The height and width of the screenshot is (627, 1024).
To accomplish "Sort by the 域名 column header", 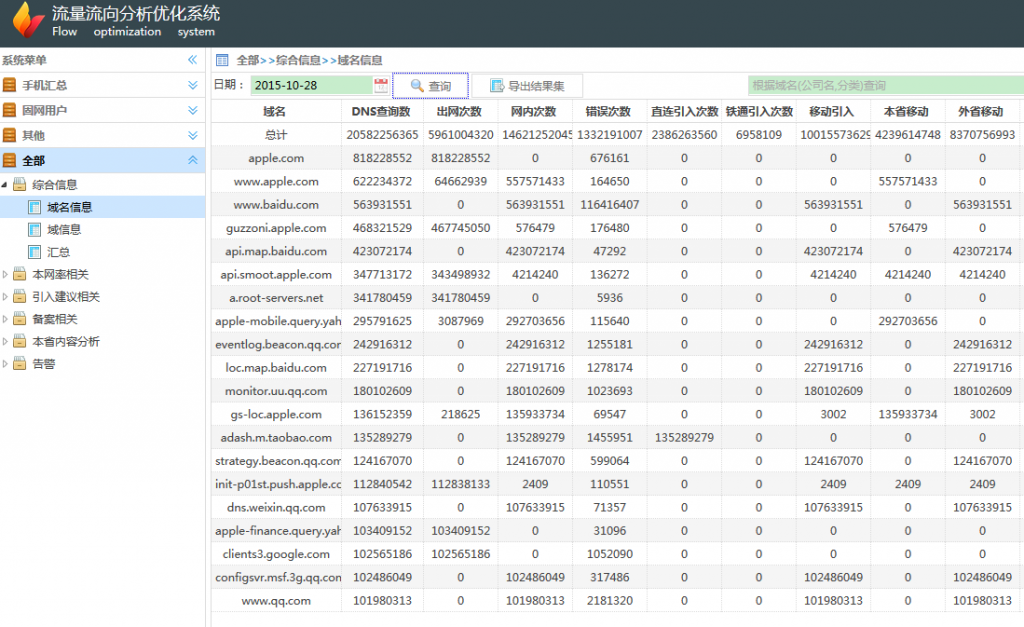I will [274, 111].
